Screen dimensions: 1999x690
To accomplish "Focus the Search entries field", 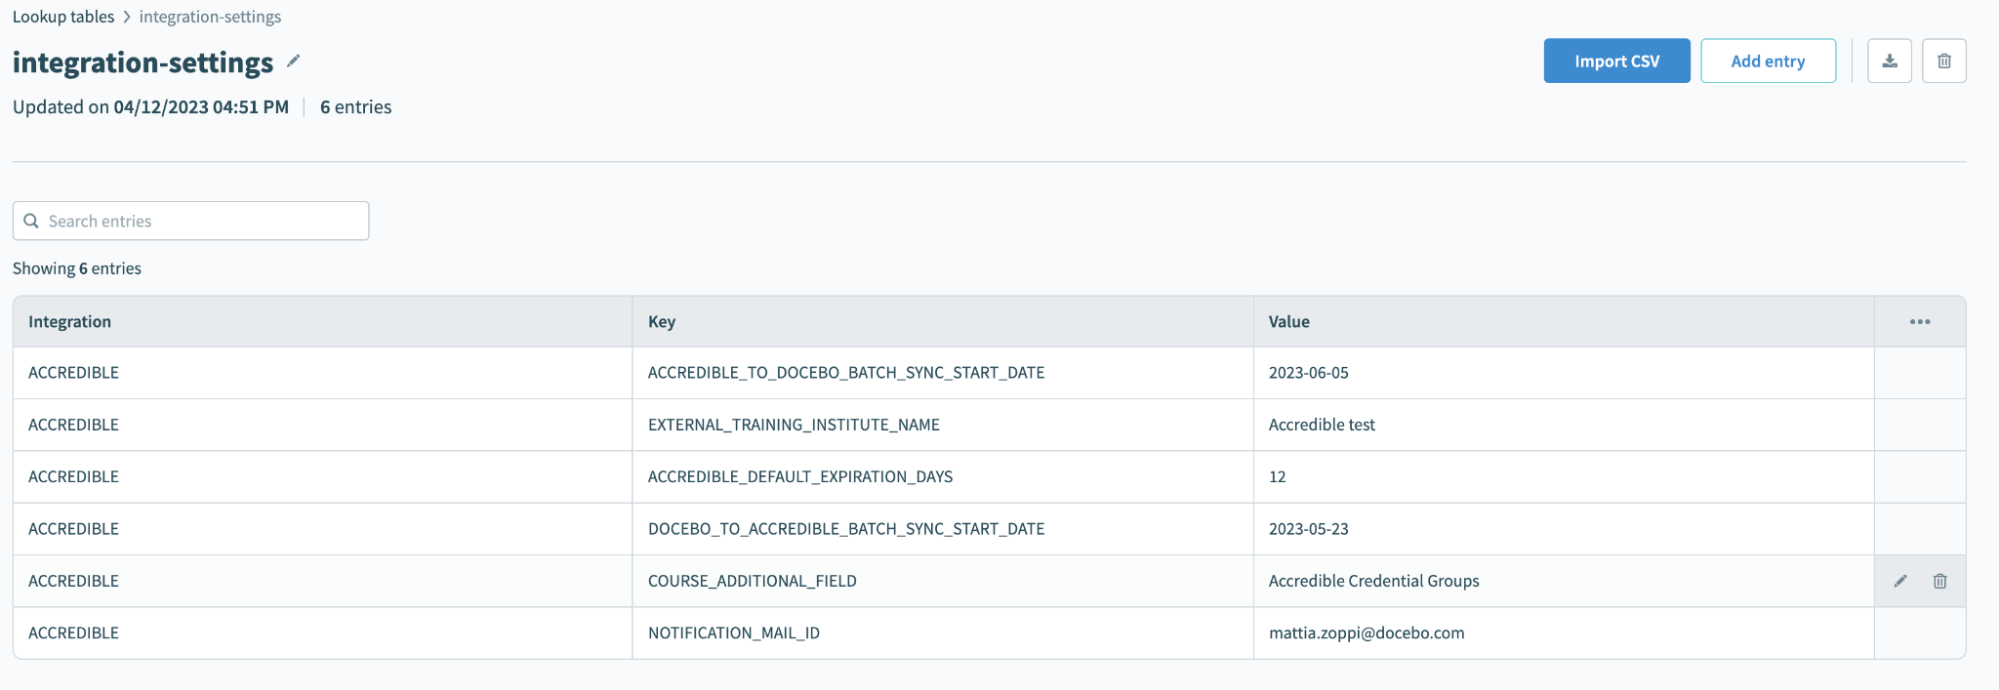I will click(x=191, y=221).
